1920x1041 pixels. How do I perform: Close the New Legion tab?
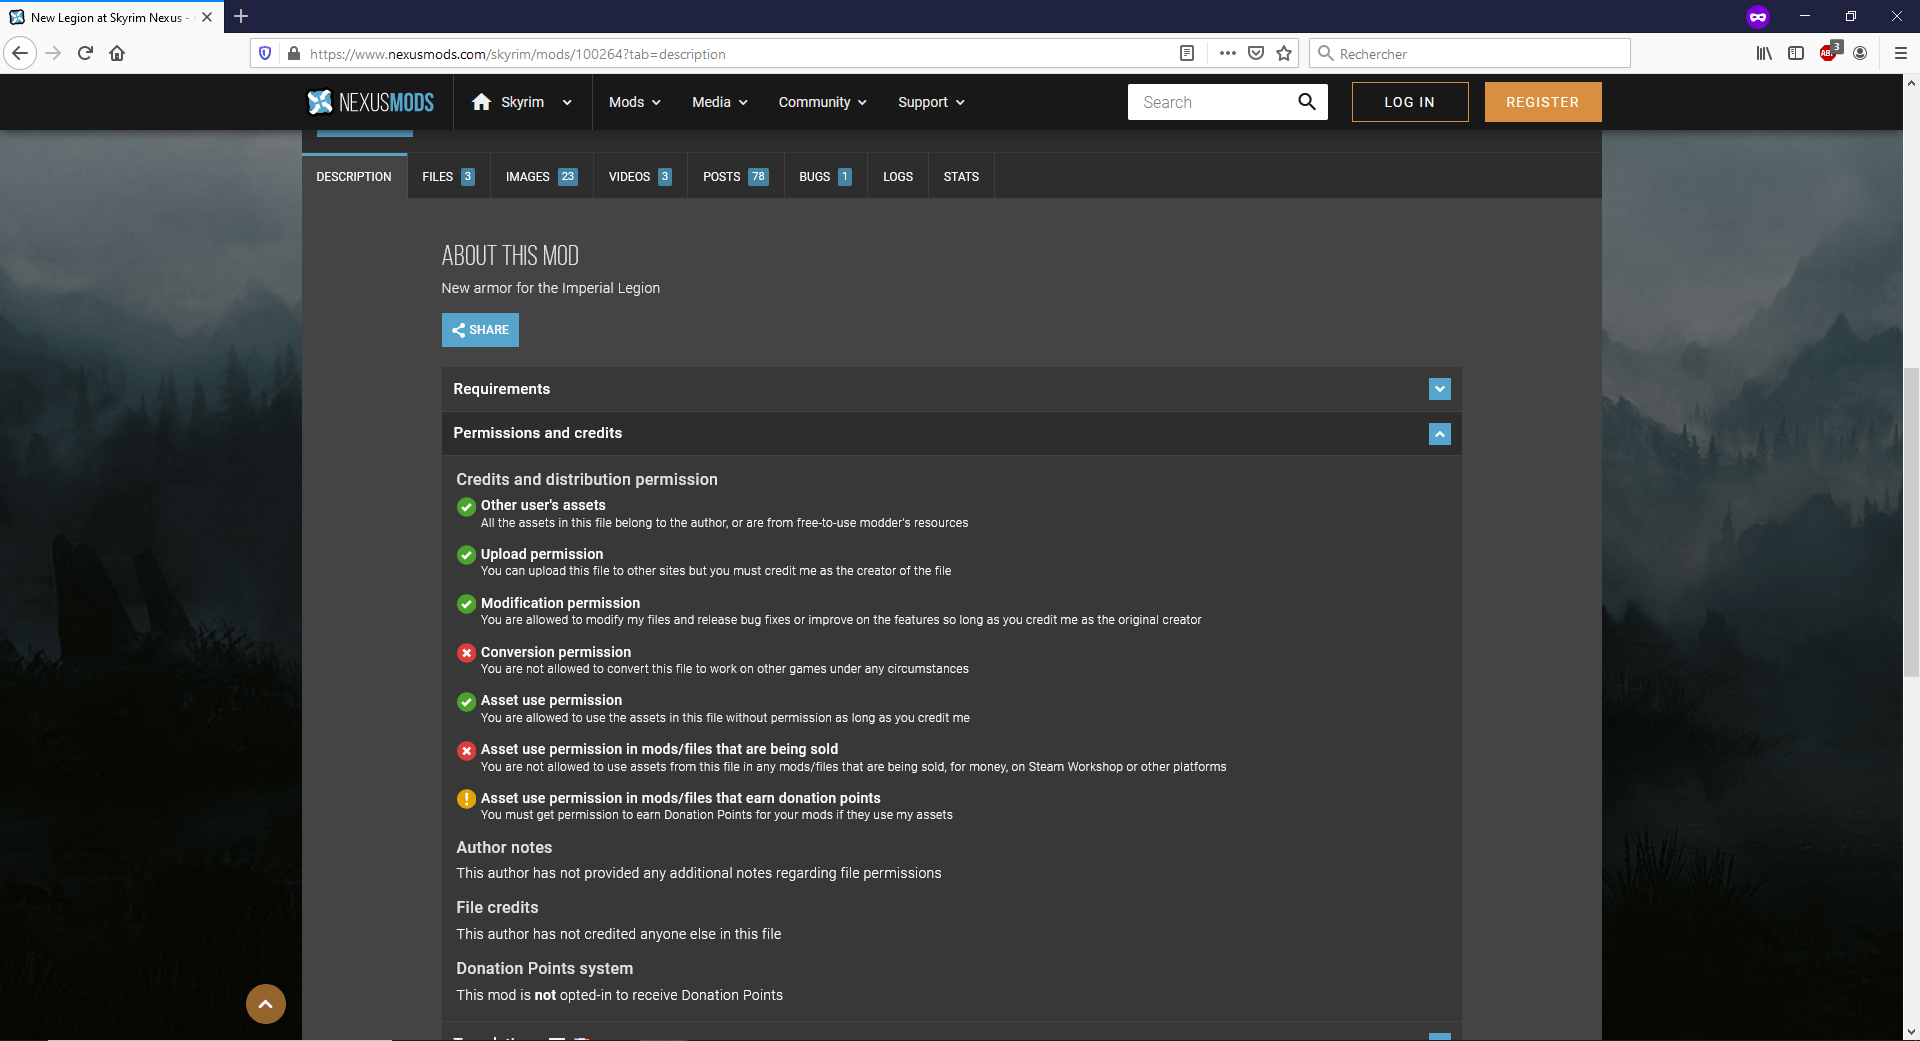(x=207, y=17)
